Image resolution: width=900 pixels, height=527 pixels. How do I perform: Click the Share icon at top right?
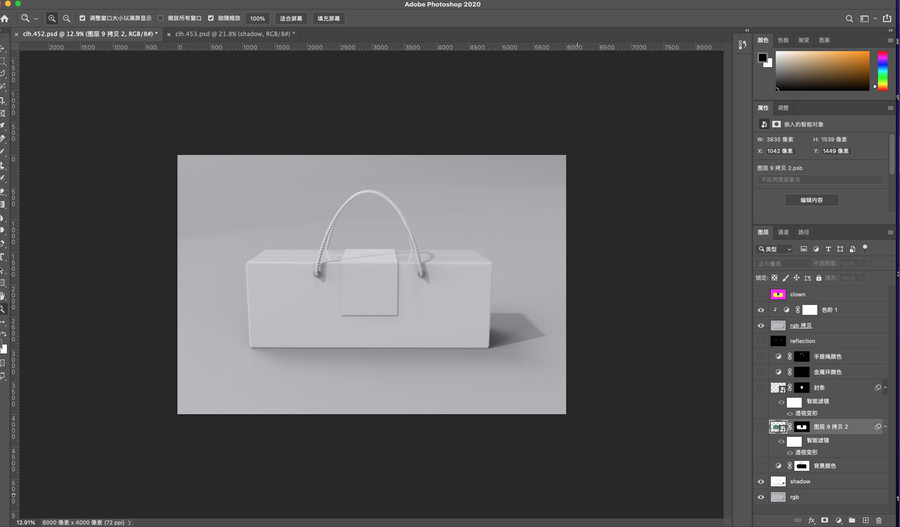tap(887, 18)
